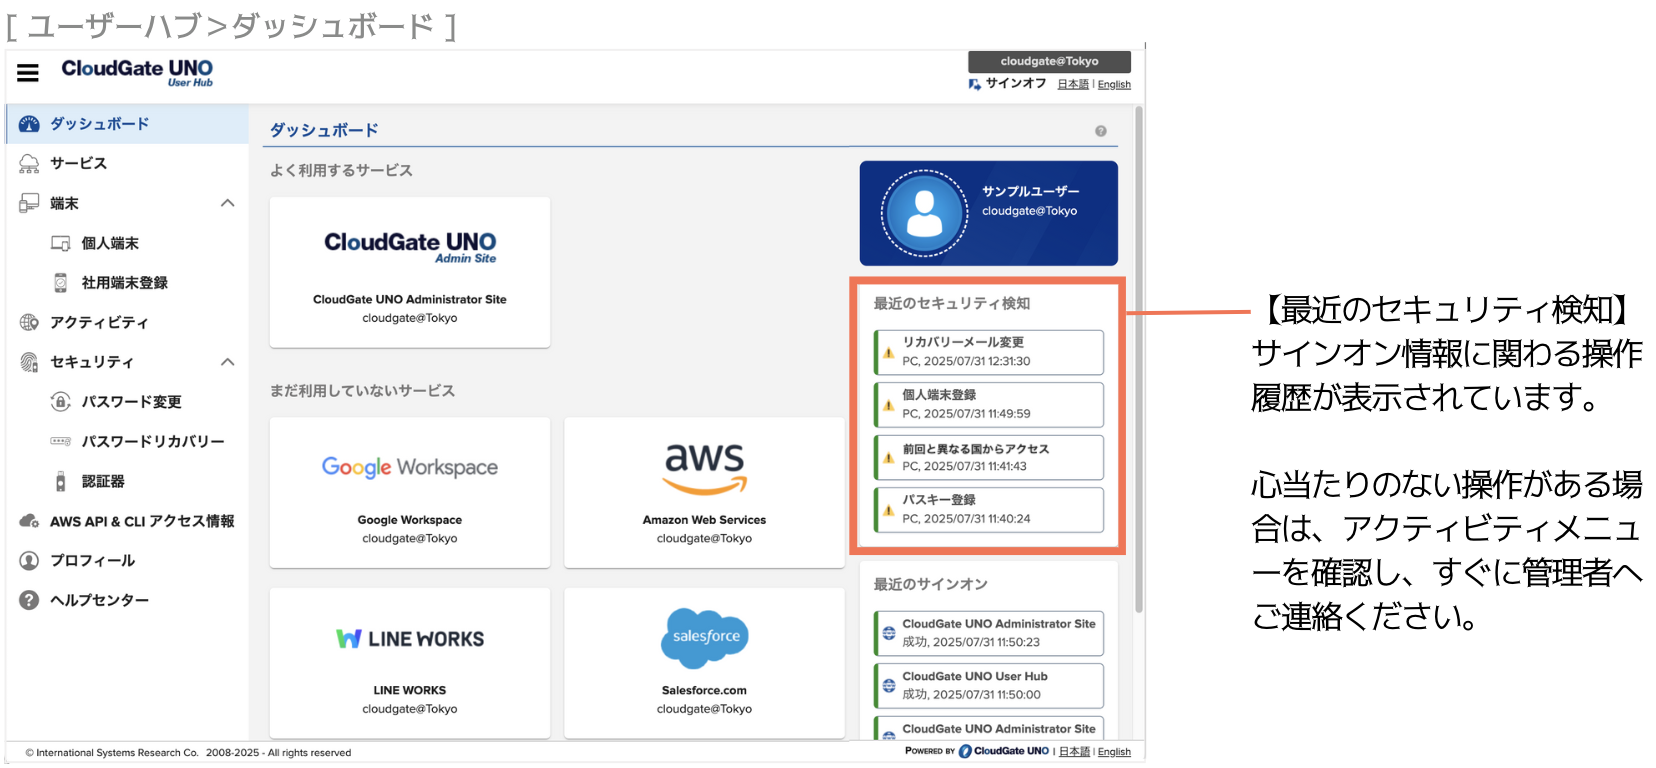The width and height of the screenshot is (1656, 768).
Task: Click the dashboard vertical scrollbar
Action: 1138,360
